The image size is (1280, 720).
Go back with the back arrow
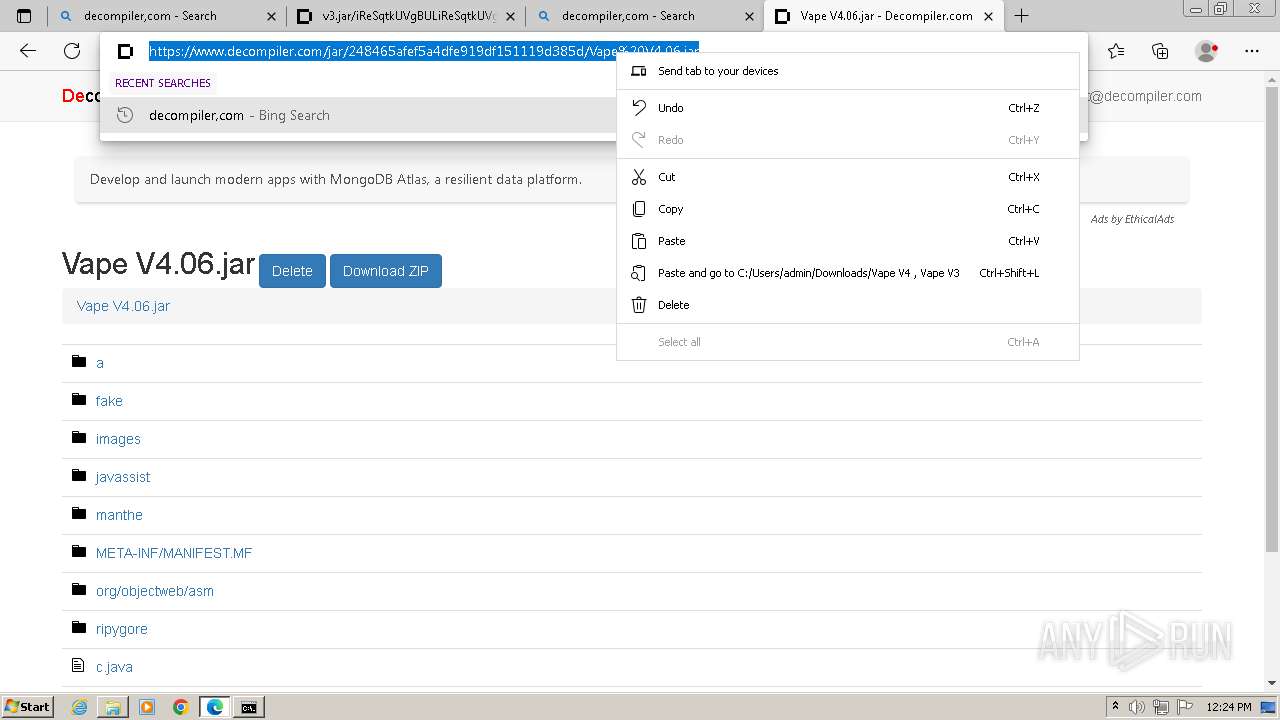pyautogui.click(x=28, y=51)
